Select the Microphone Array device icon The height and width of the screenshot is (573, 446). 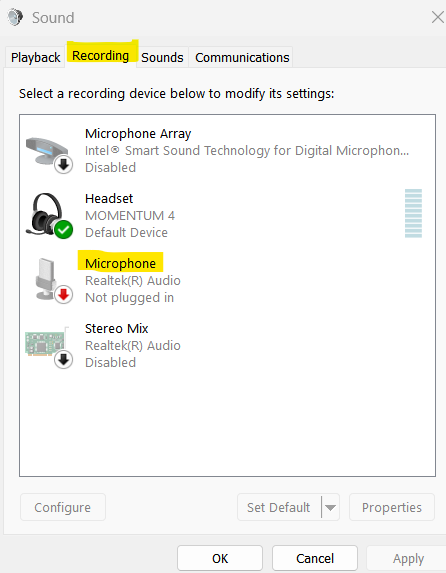pos(47,151)
